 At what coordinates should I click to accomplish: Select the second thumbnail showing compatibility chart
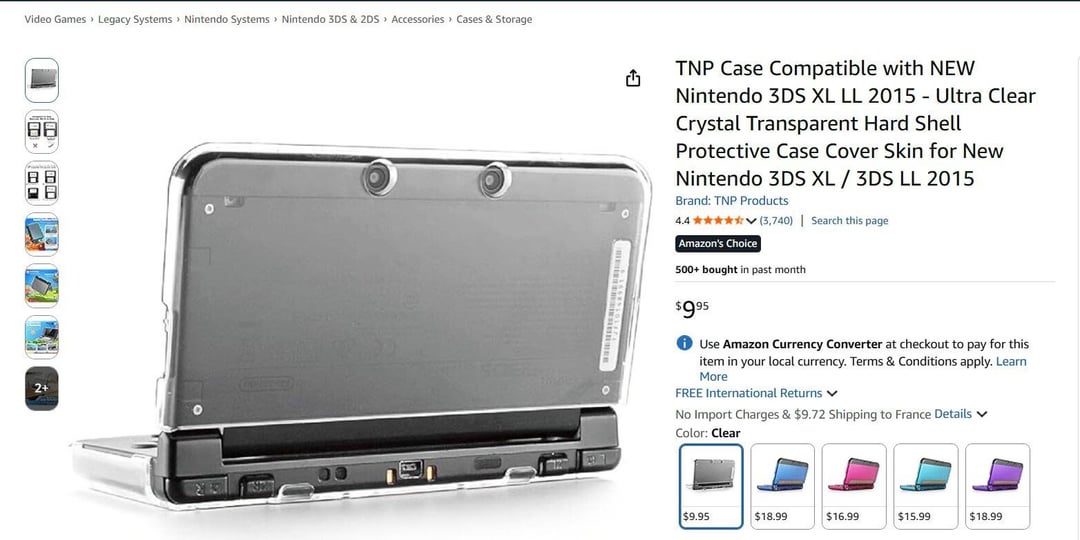42,132
